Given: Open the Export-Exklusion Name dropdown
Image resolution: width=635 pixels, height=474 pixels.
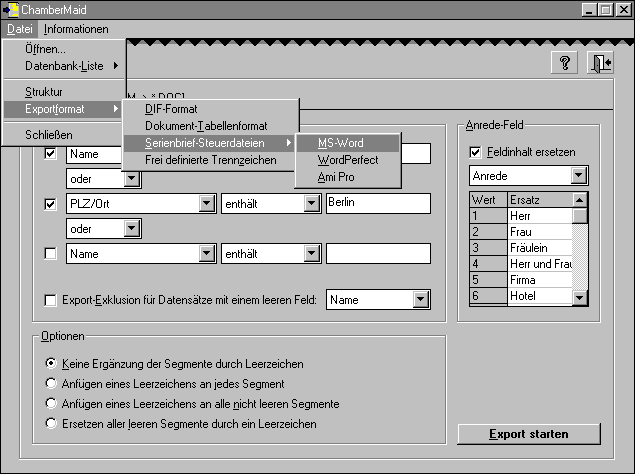Looking at the screenshot, I should point(421,300).
